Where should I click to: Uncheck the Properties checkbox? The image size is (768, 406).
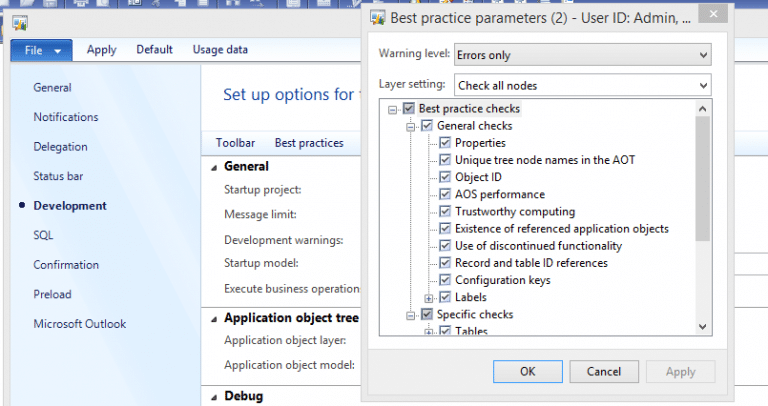(445, 143)
